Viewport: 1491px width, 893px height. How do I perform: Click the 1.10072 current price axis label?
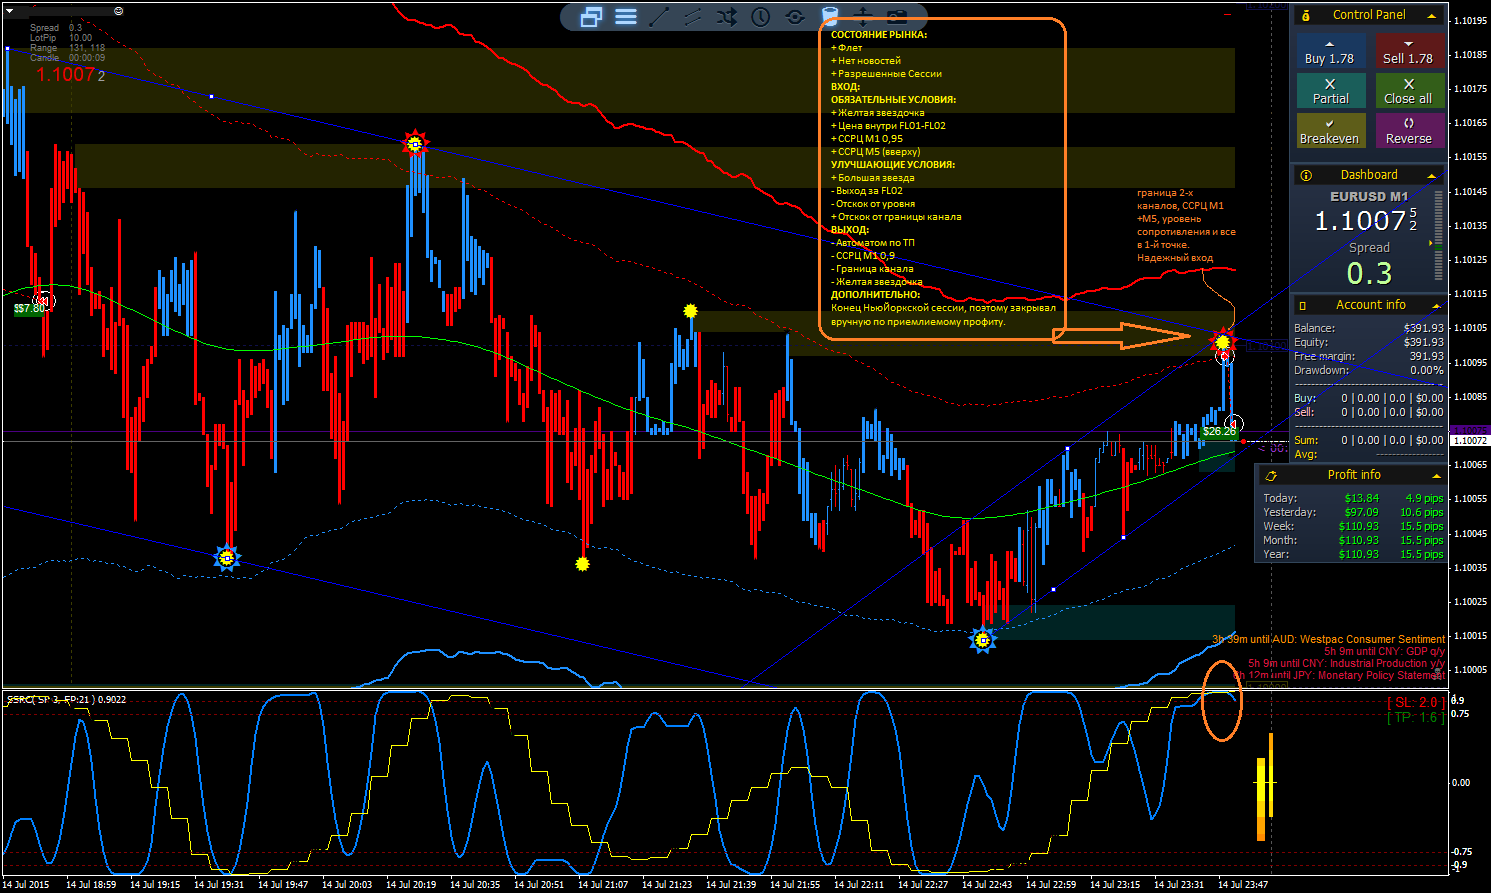(x=1469, y=441)
